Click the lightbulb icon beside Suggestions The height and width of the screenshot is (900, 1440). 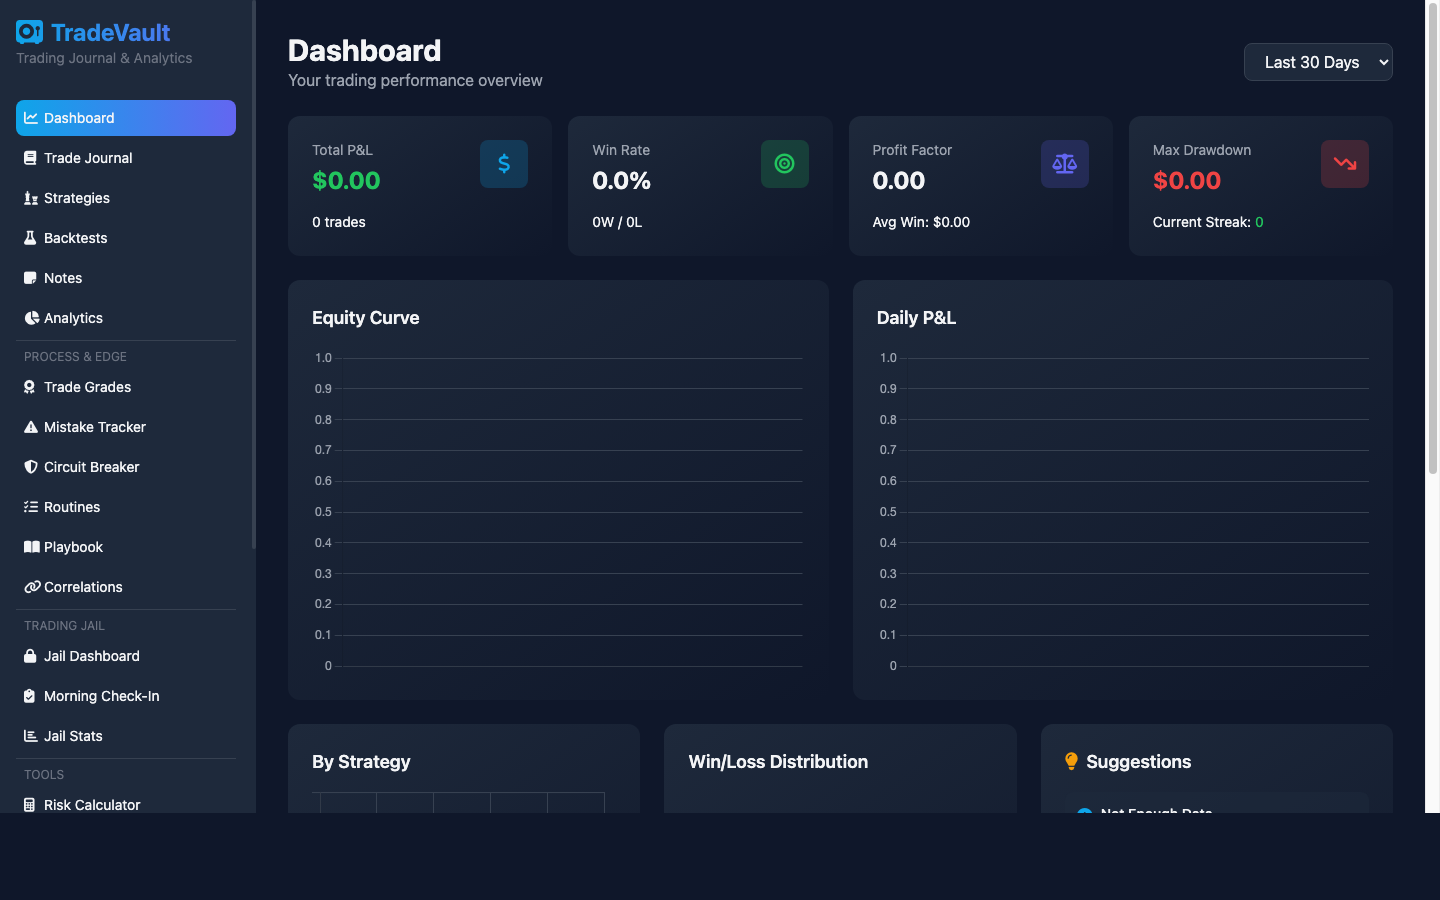tap(1072, 760)
